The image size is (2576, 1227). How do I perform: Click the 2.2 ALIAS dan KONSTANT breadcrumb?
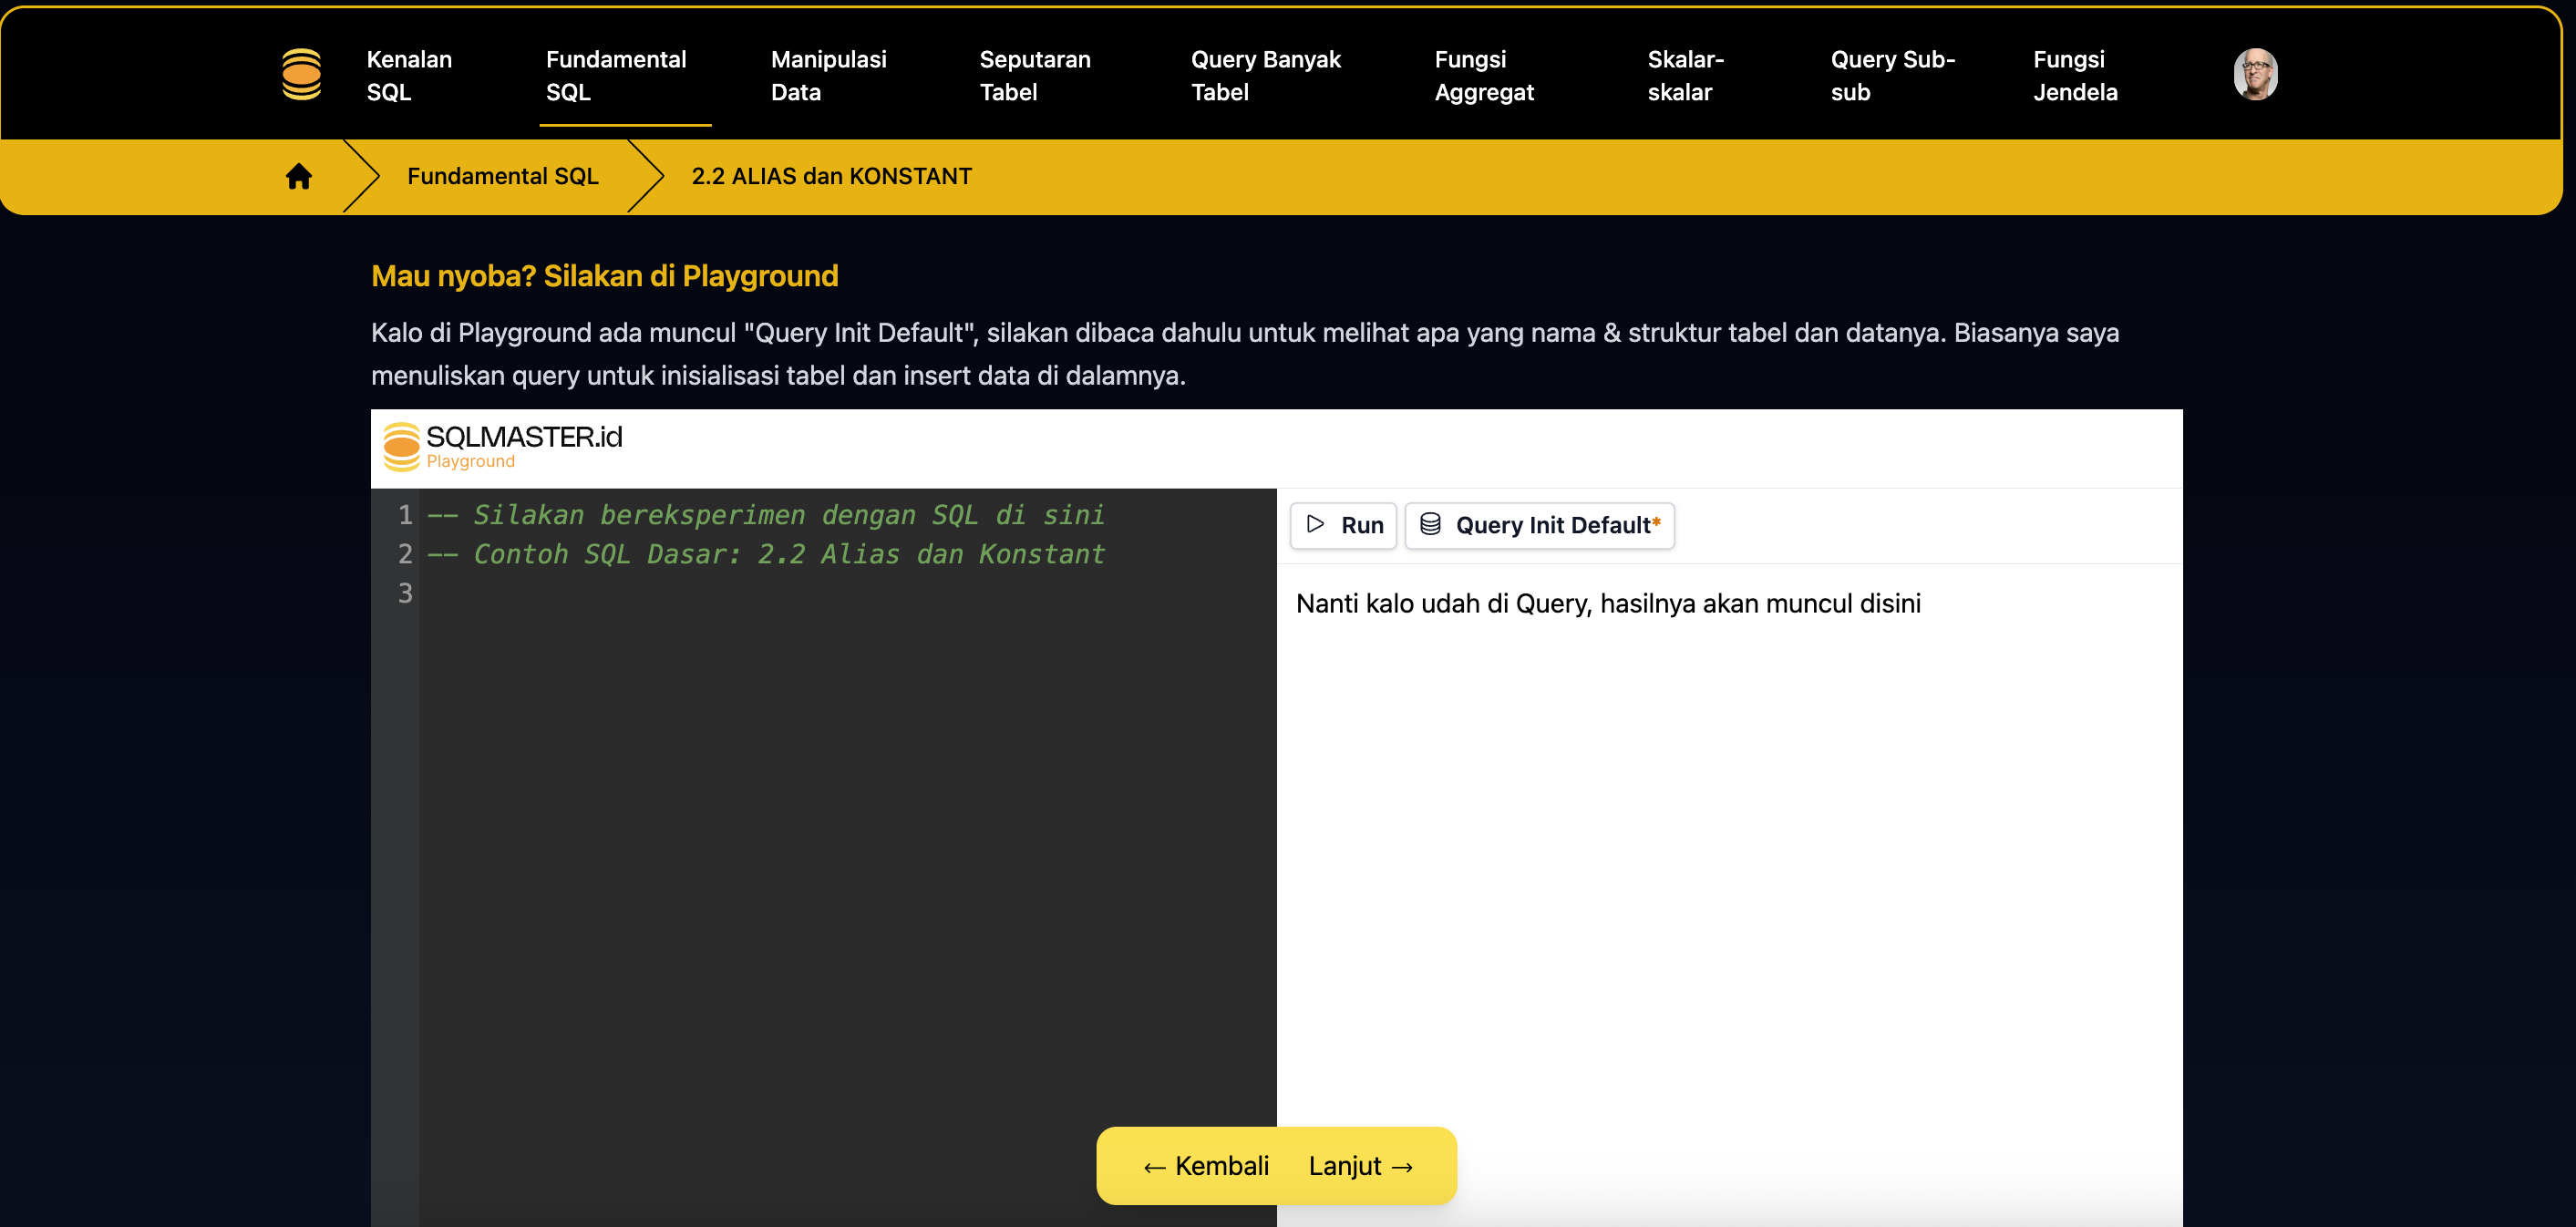(x=831, y=176)
